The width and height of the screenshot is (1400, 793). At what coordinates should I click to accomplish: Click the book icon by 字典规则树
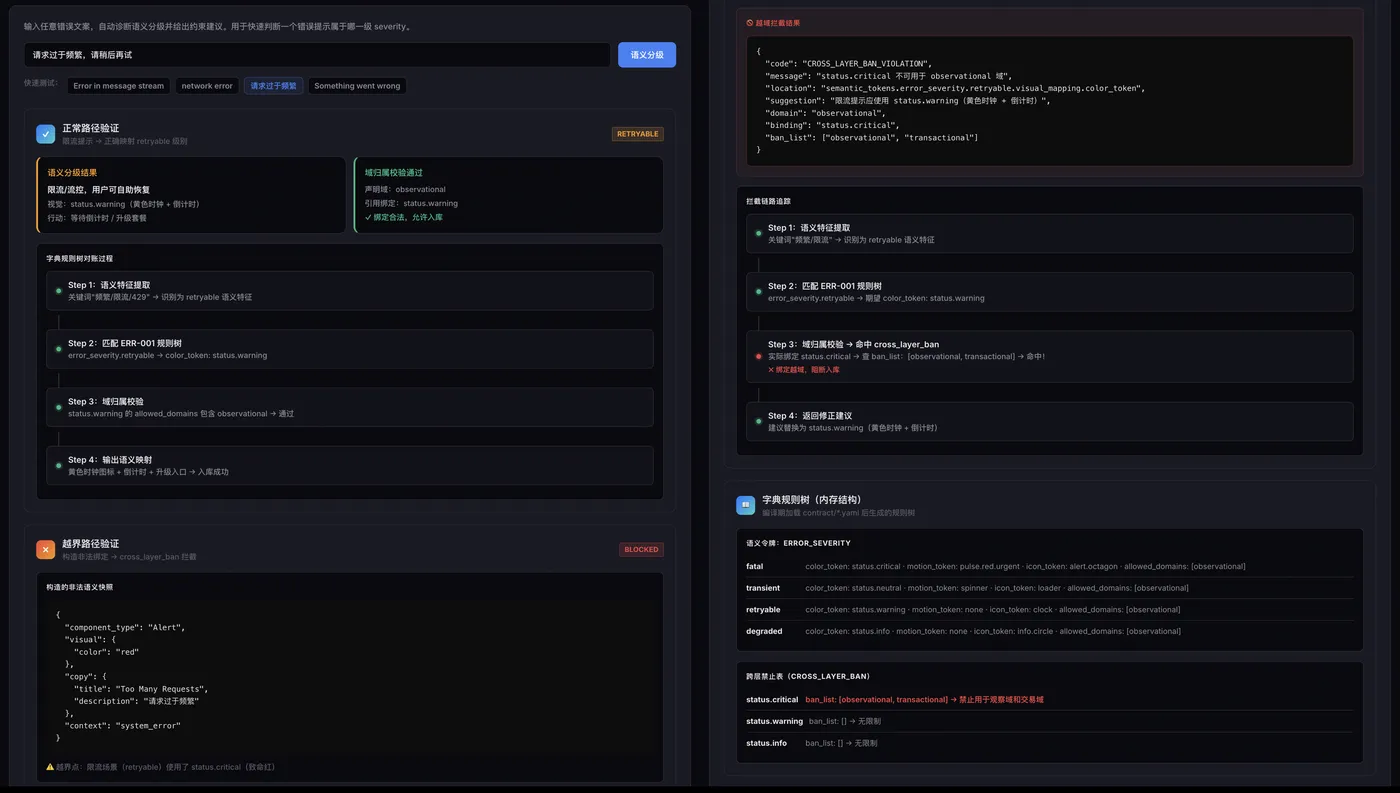tap(746, 505)
